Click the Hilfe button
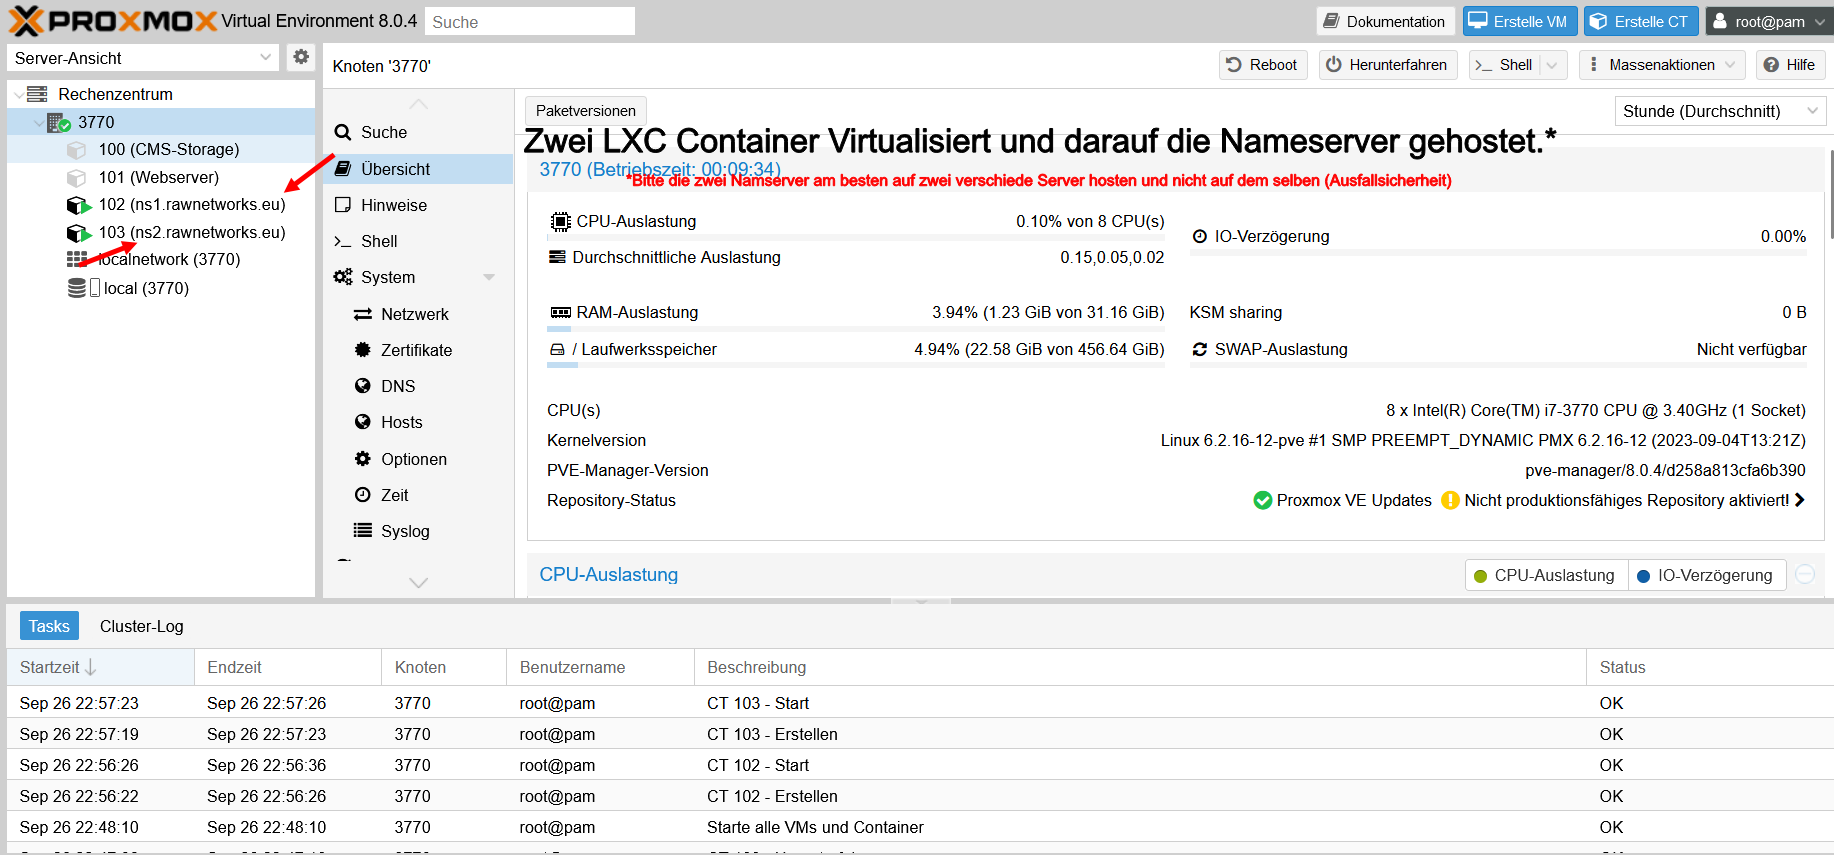1834x855 pixels. click(1790, 65)
